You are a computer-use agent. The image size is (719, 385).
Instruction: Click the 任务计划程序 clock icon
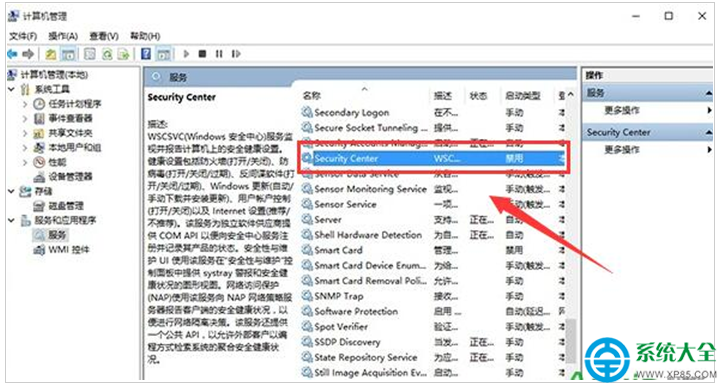(x=40, y=104)
